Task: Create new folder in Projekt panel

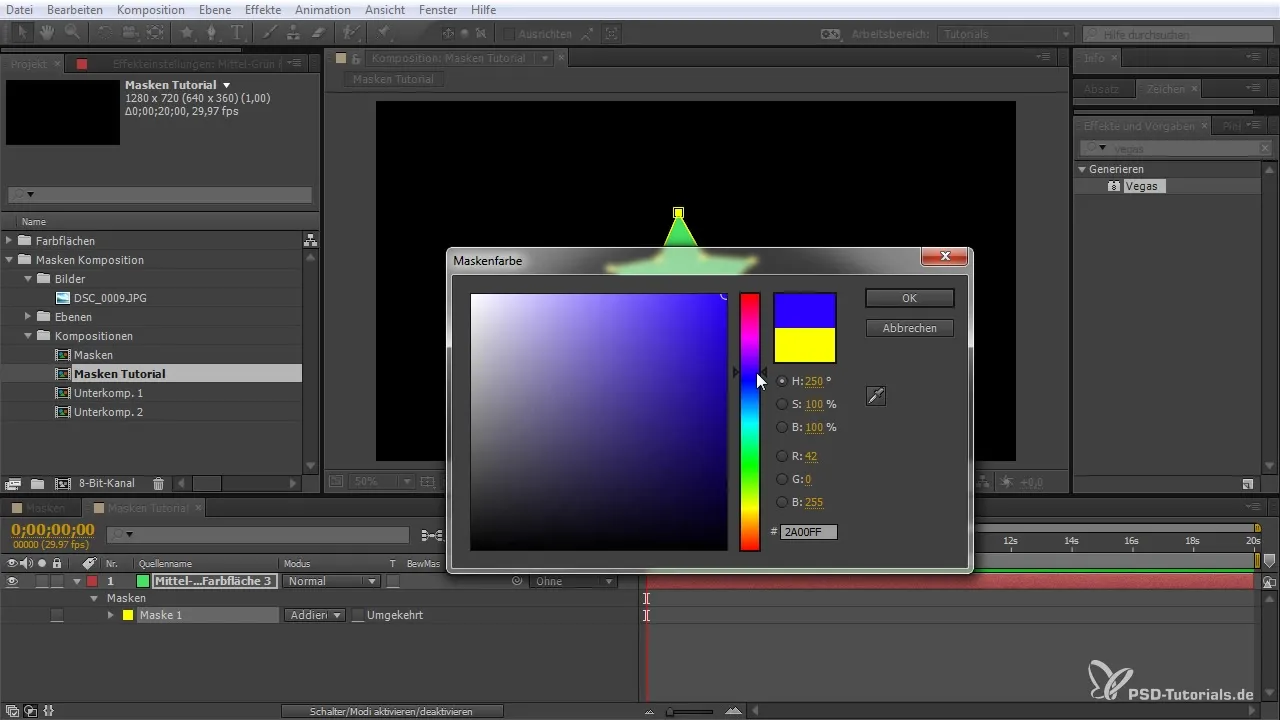Action: click(37, 483)
